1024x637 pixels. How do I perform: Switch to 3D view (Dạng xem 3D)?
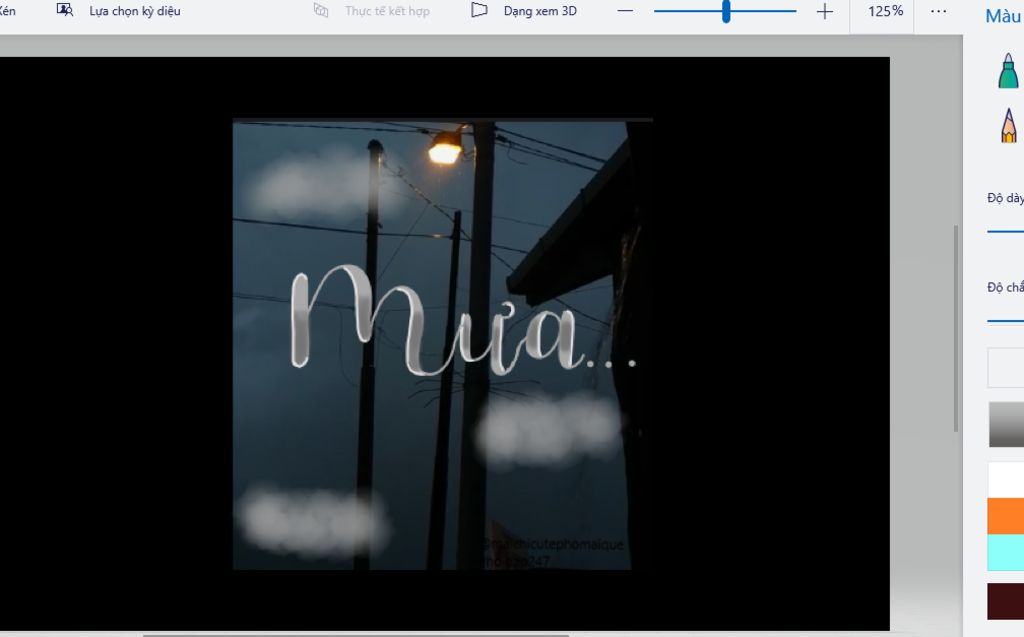click(x=524, y=10)
